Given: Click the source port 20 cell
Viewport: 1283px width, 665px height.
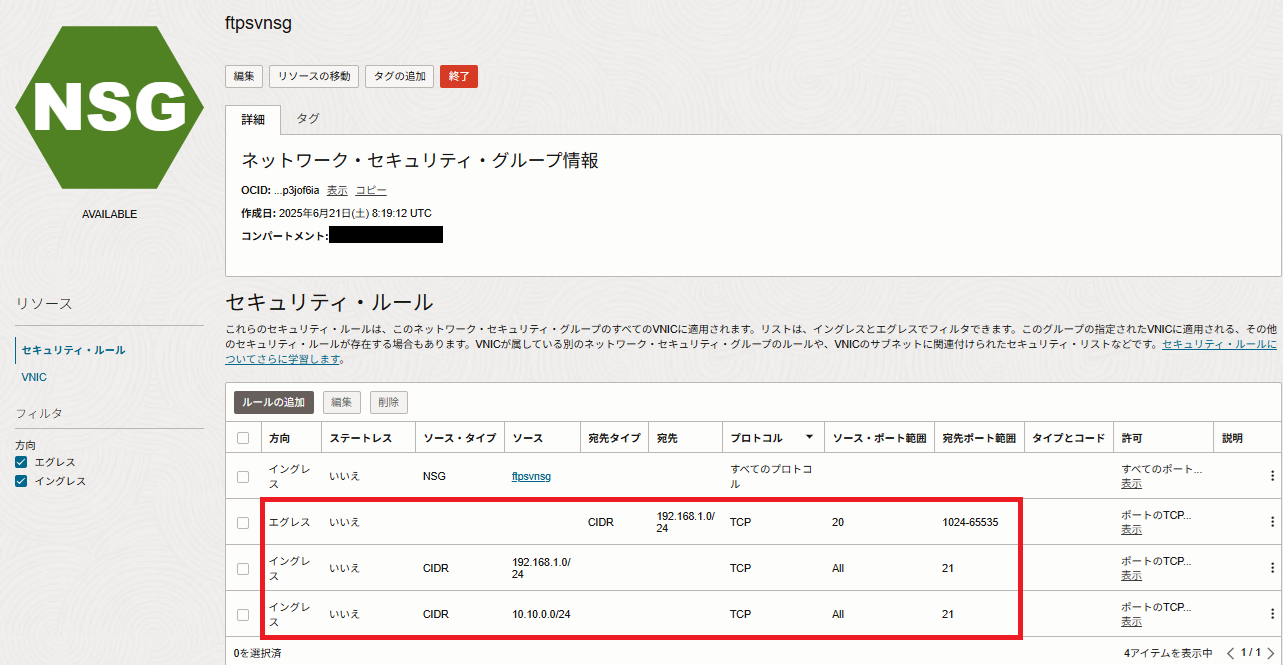Looking at the screenshot, I should (838, 522).
